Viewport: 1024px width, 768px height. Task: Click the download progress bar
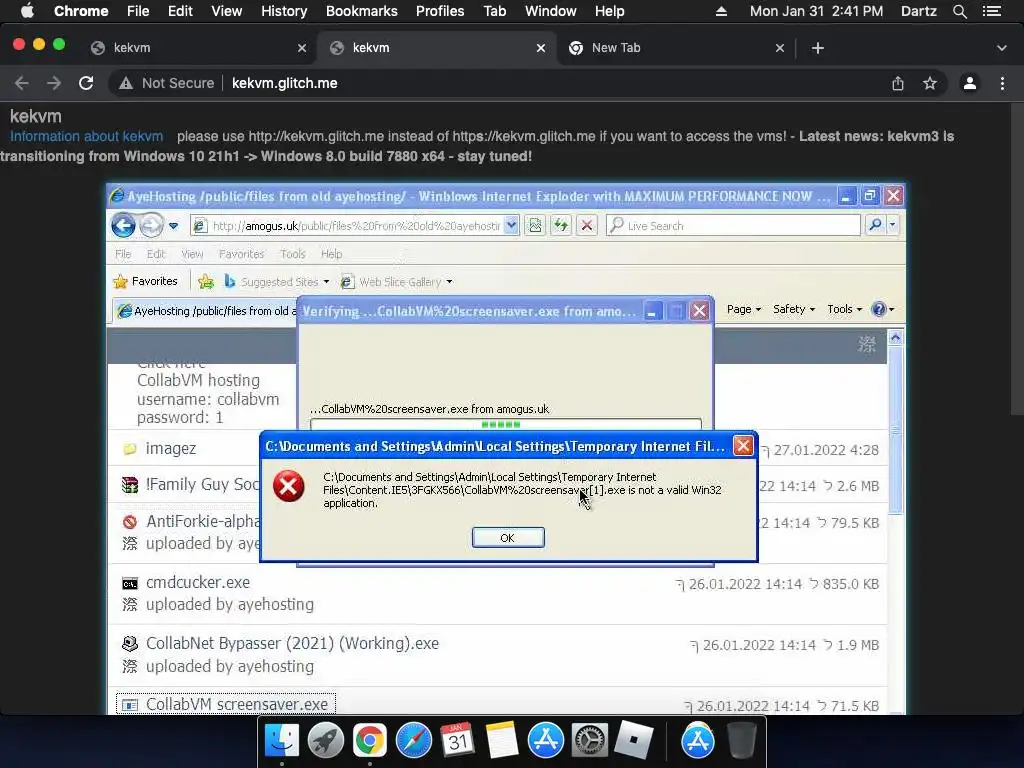[x=505, y=424]
